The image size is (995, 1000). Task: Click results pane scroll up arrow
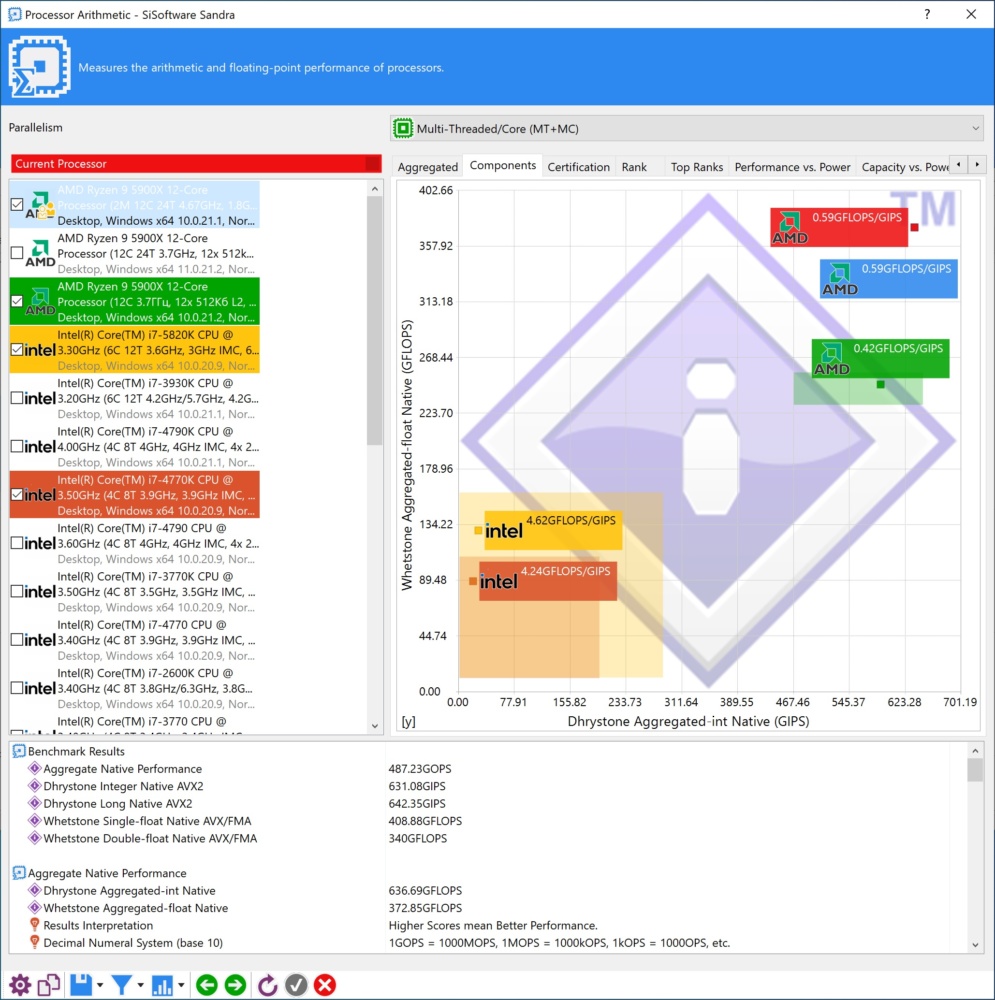pyautogui.click(x=975, y=750)
